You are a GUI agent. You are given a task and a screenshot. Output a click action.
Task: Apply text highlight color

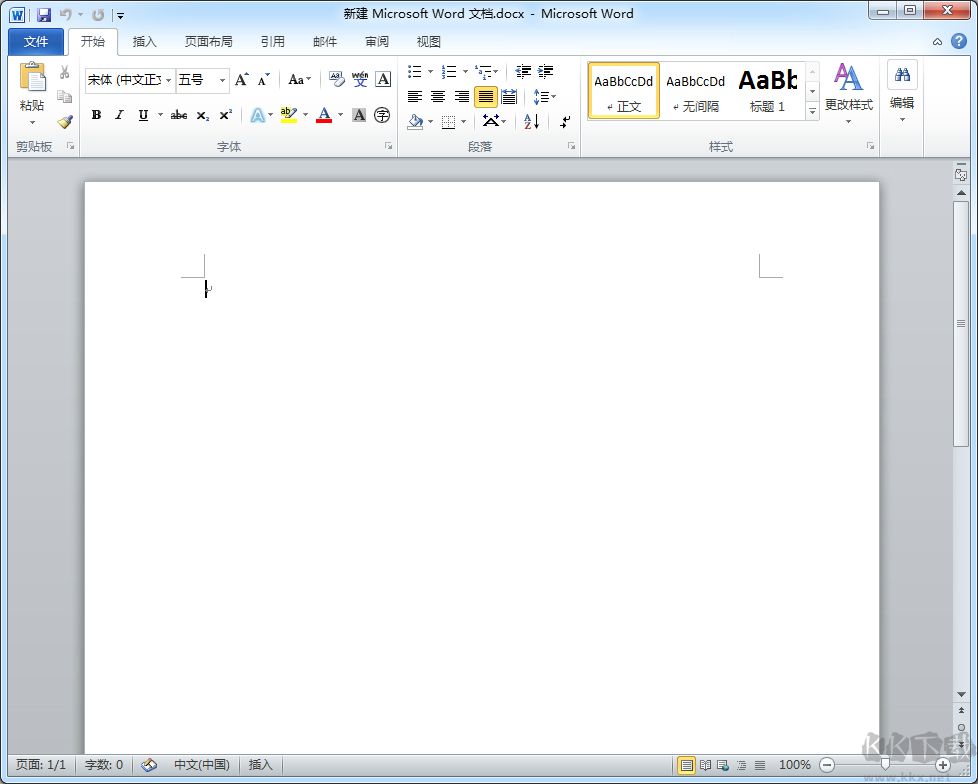point(287,114)
